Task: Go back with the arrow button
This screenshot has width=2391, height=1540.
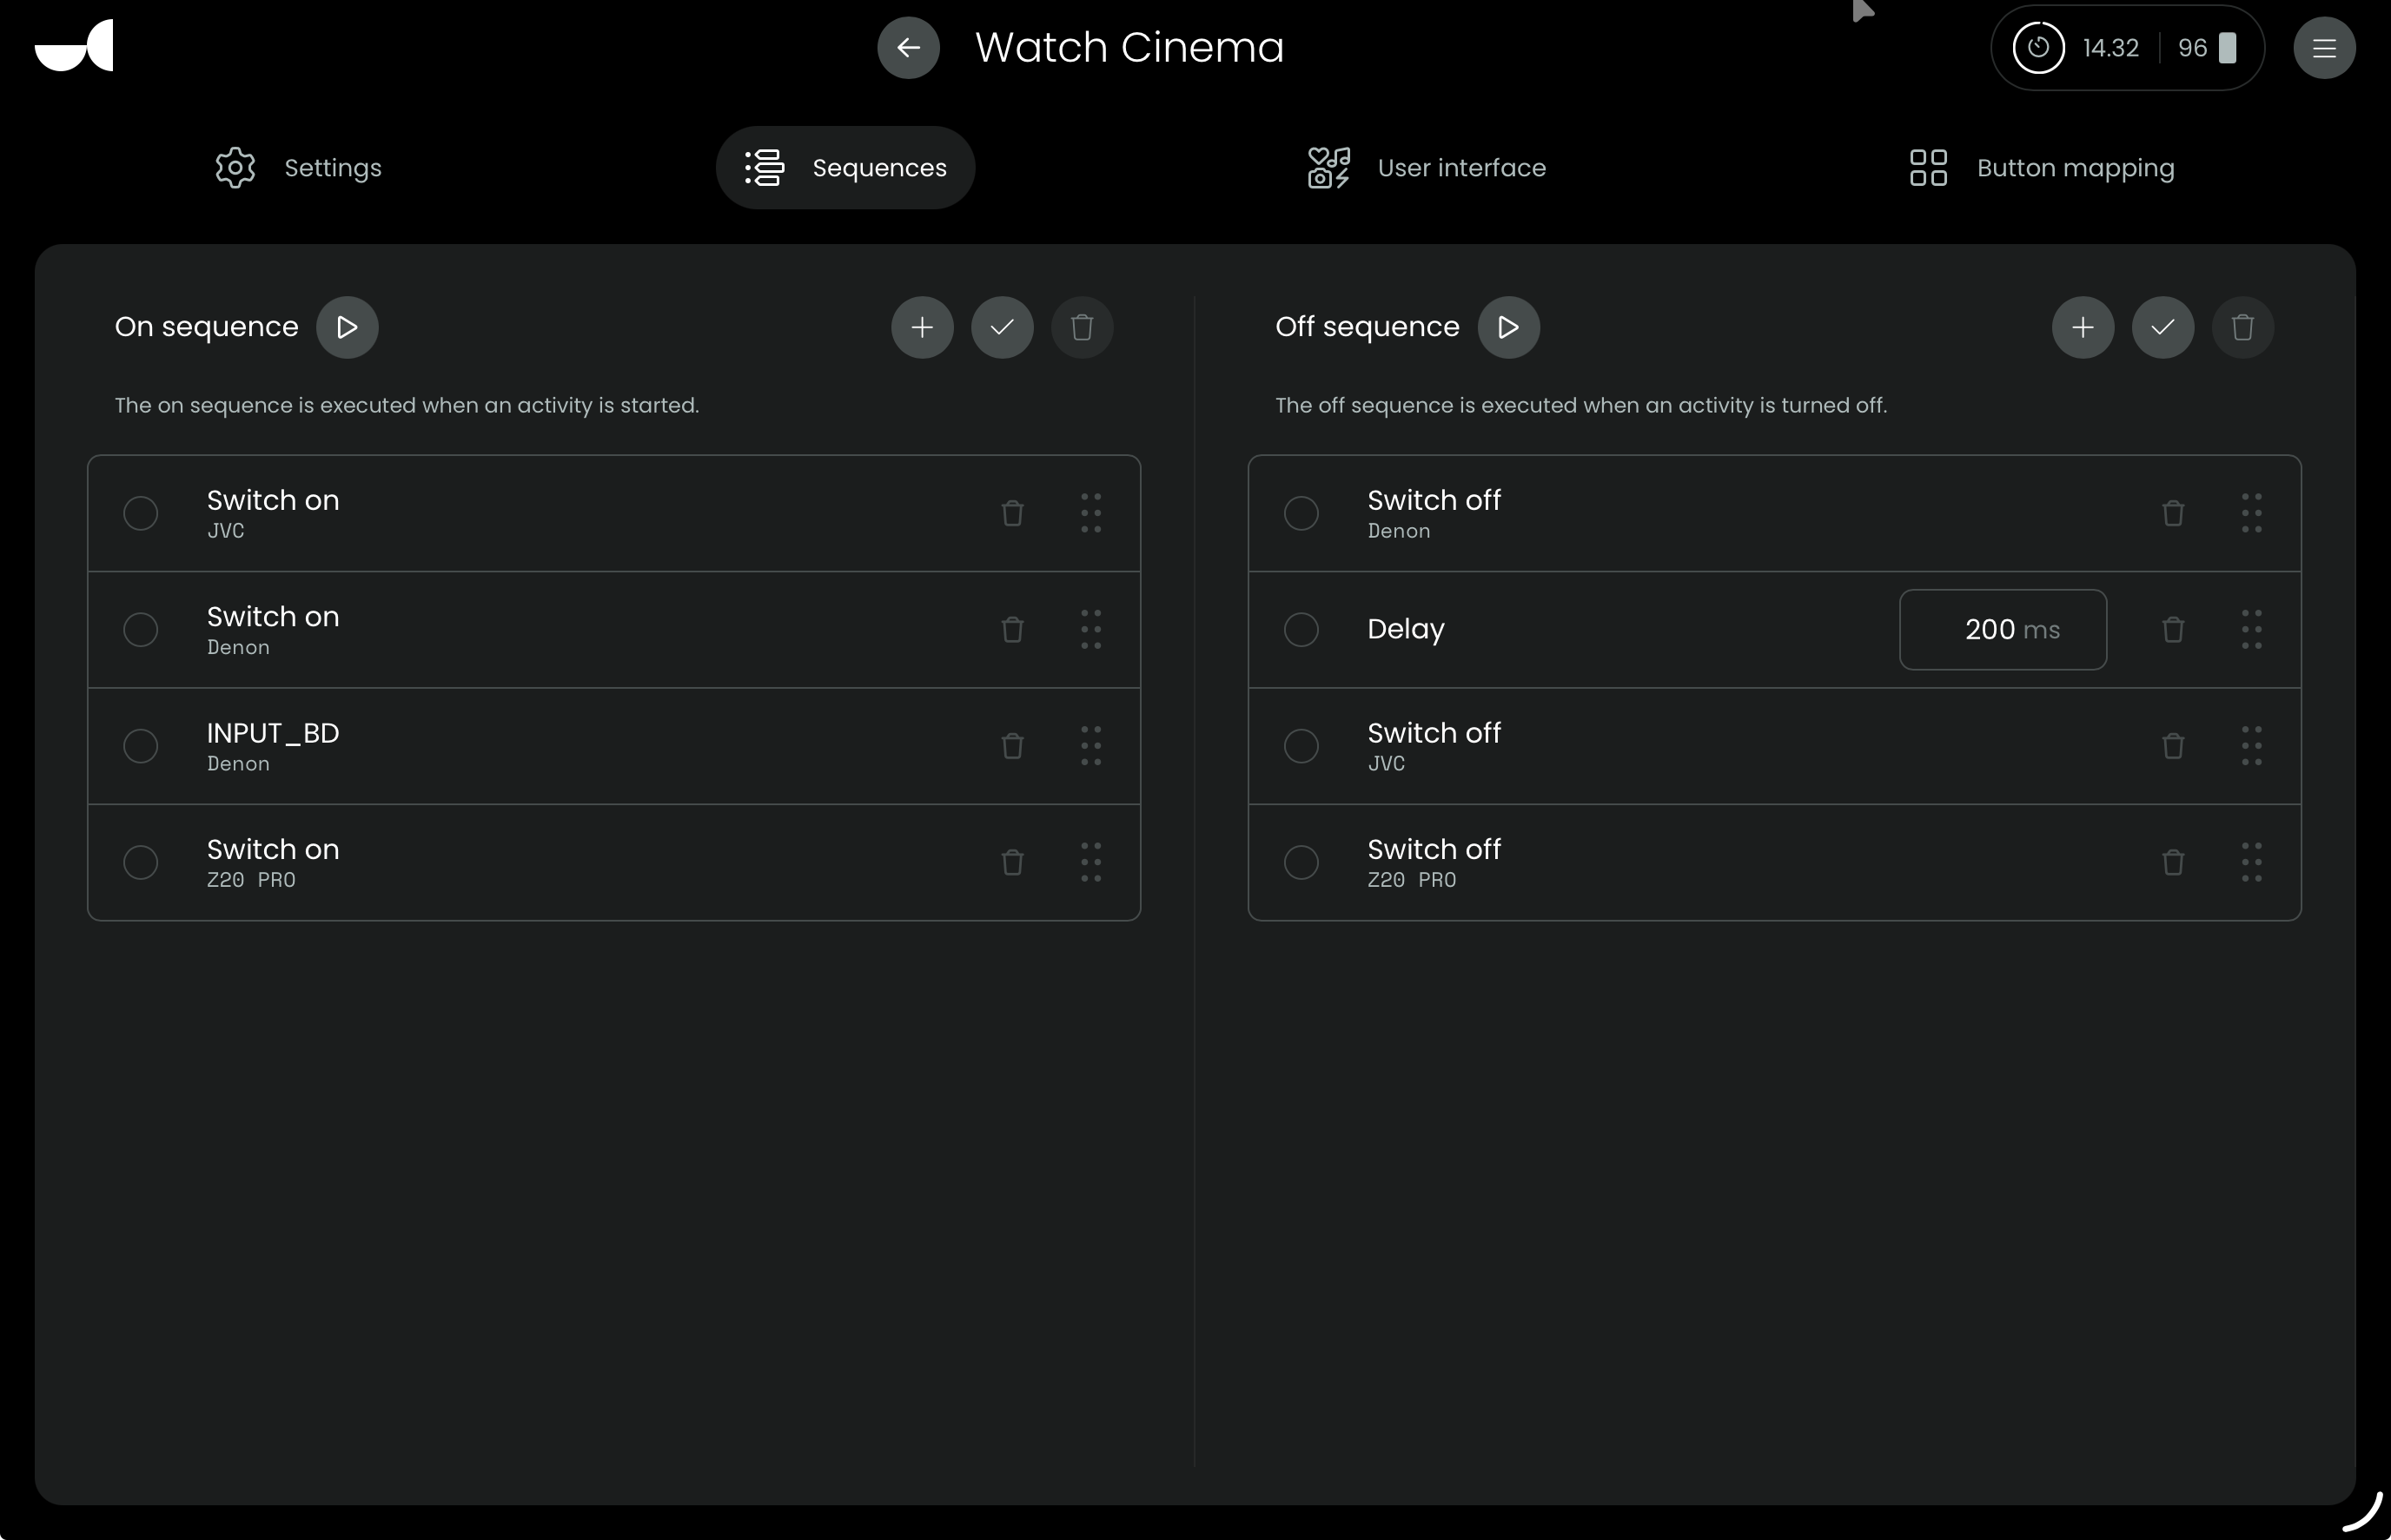Action: pos(908,48)
